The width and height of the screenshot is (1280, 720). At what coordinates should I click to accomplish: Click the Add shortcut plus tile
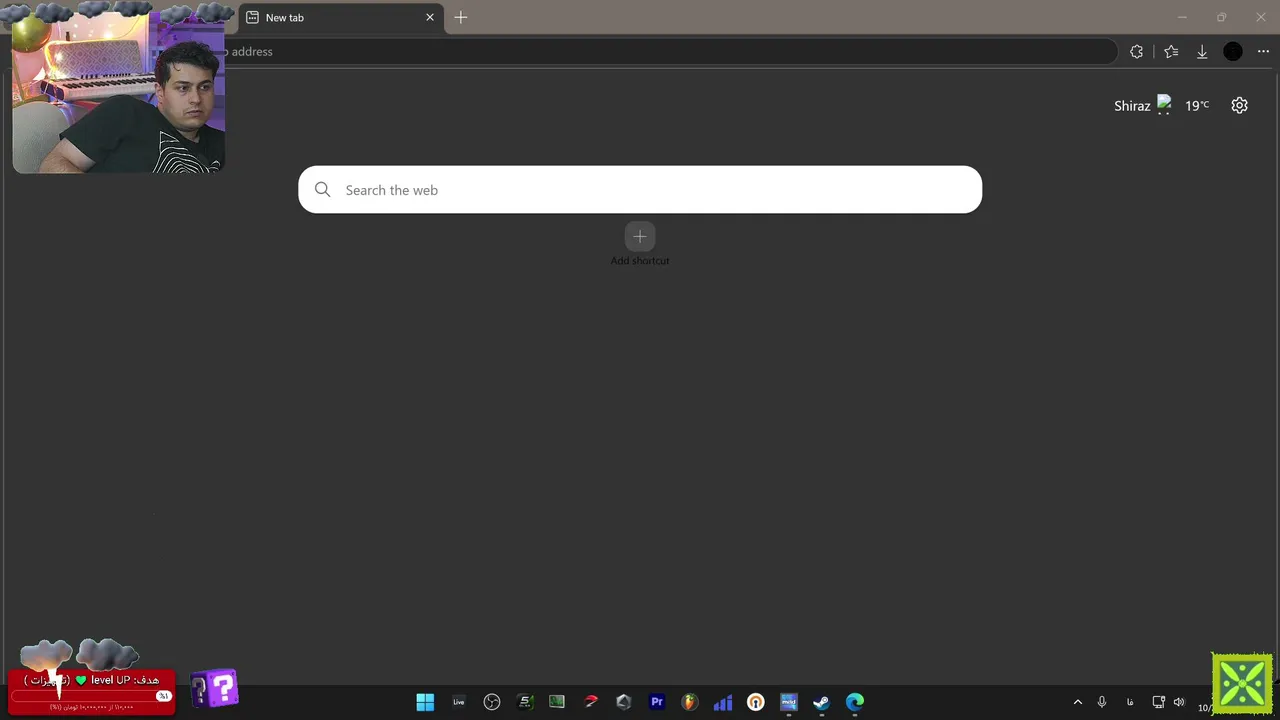640,237
